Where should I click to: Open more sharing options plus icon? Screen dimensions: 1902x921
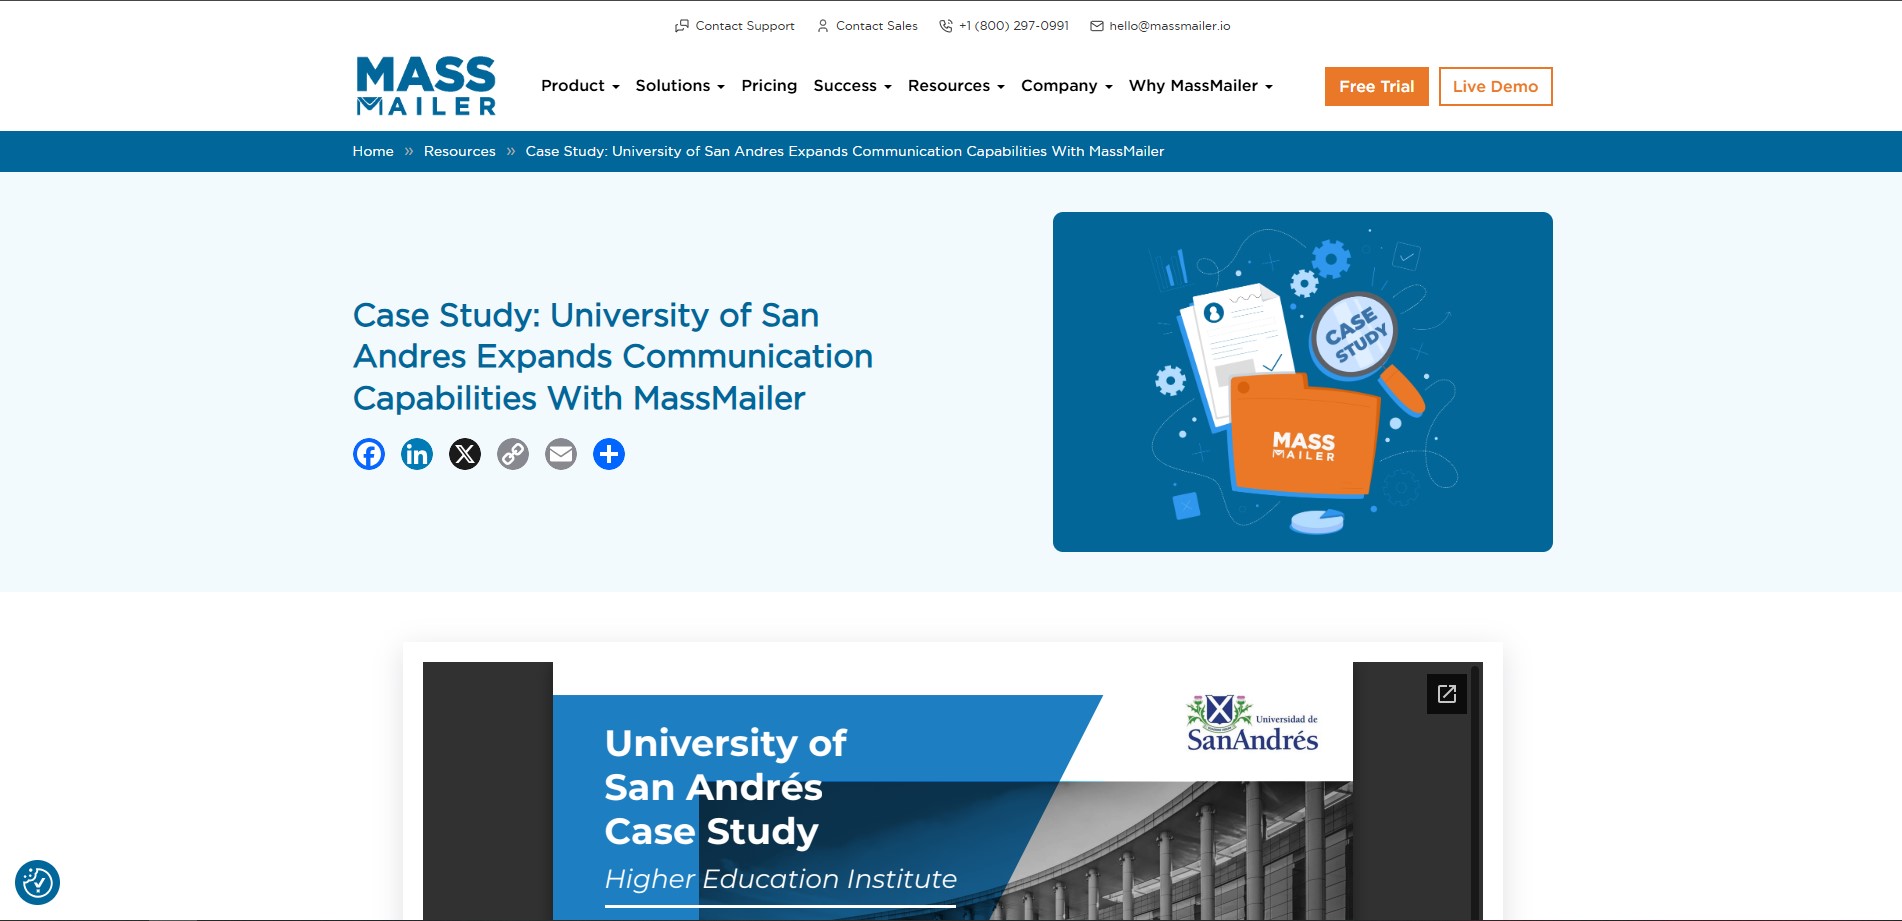(609, 454)
